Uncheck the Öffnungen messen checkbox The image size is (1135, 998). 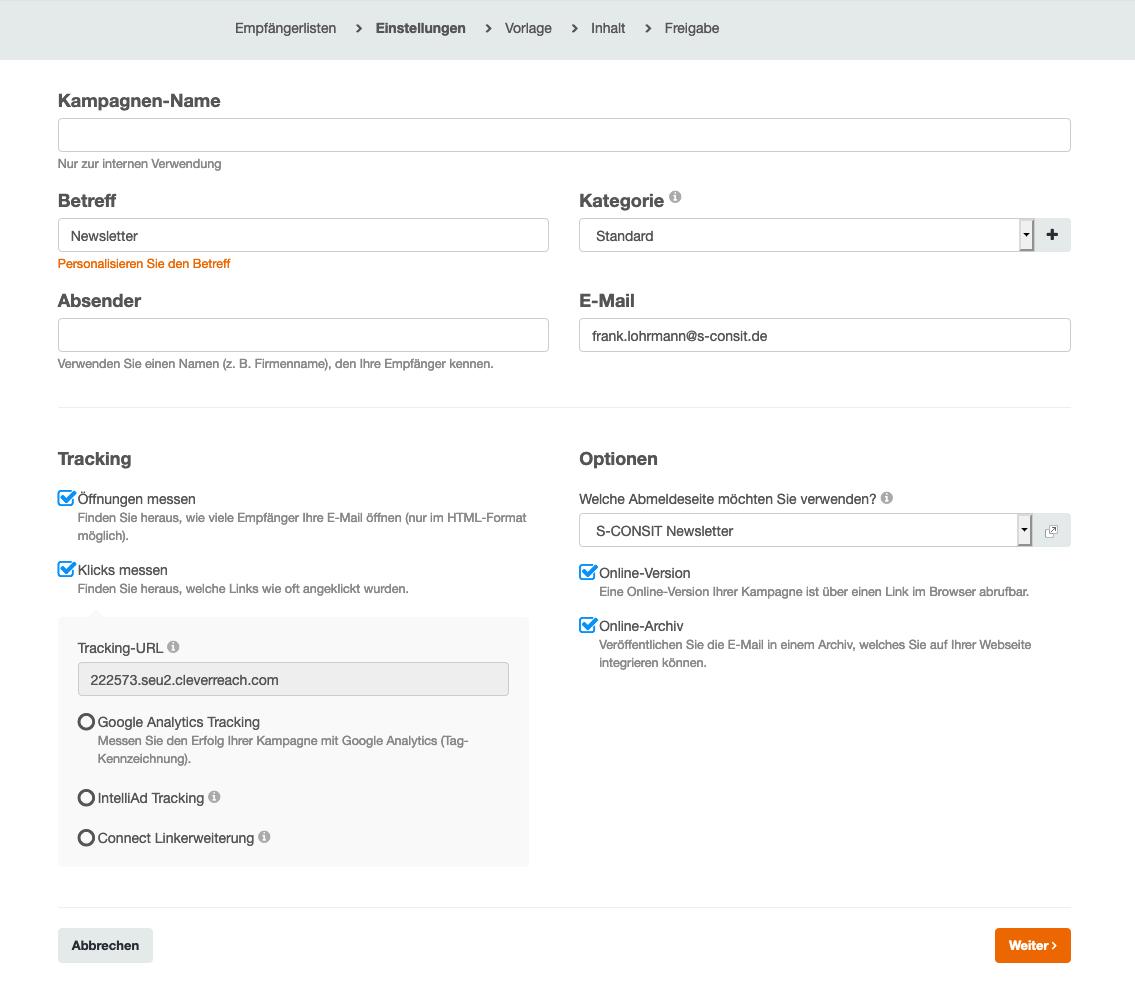click(x=67, y=498)
